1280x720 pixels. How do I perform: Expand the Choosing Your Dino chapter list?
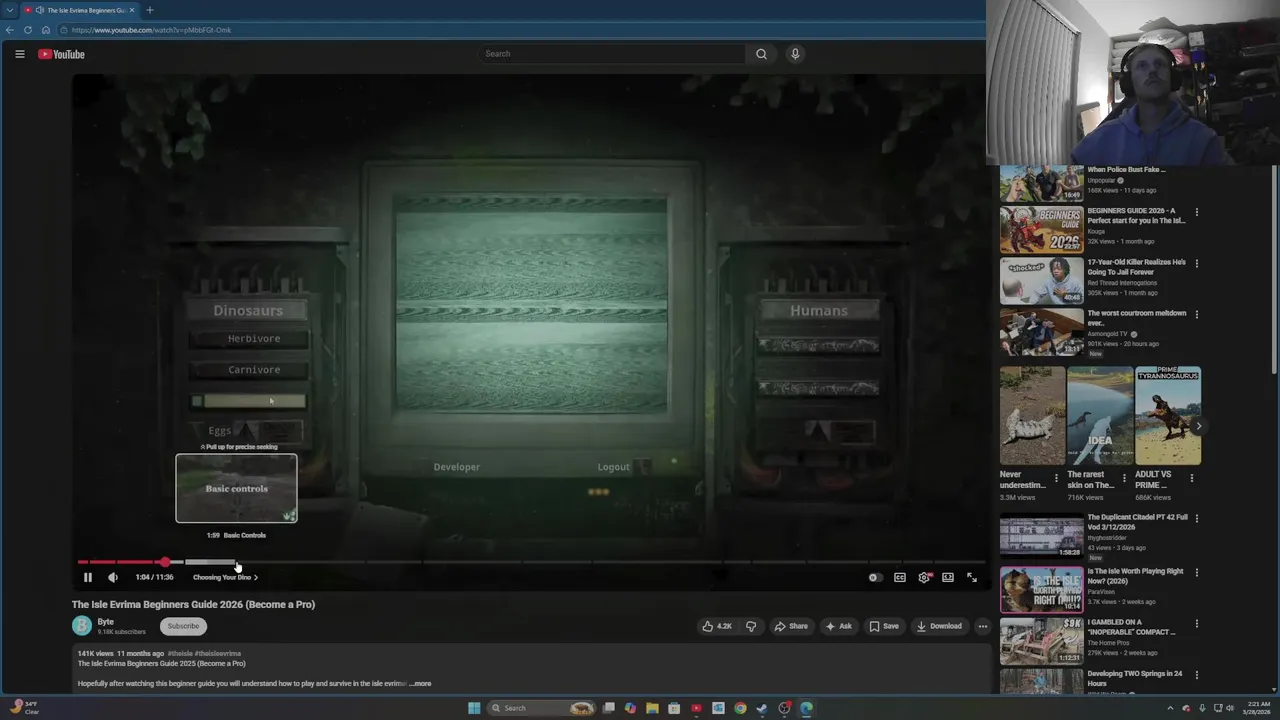click(225, 577)
